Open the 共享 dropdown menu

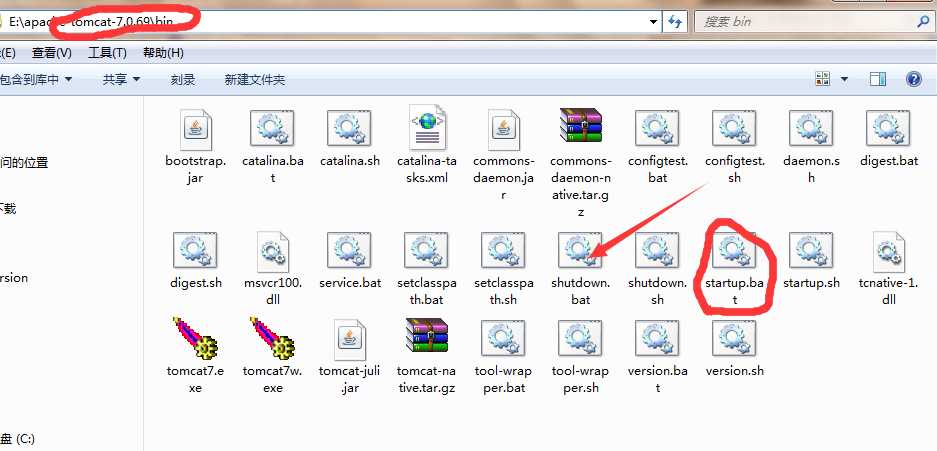coord(121,79)
